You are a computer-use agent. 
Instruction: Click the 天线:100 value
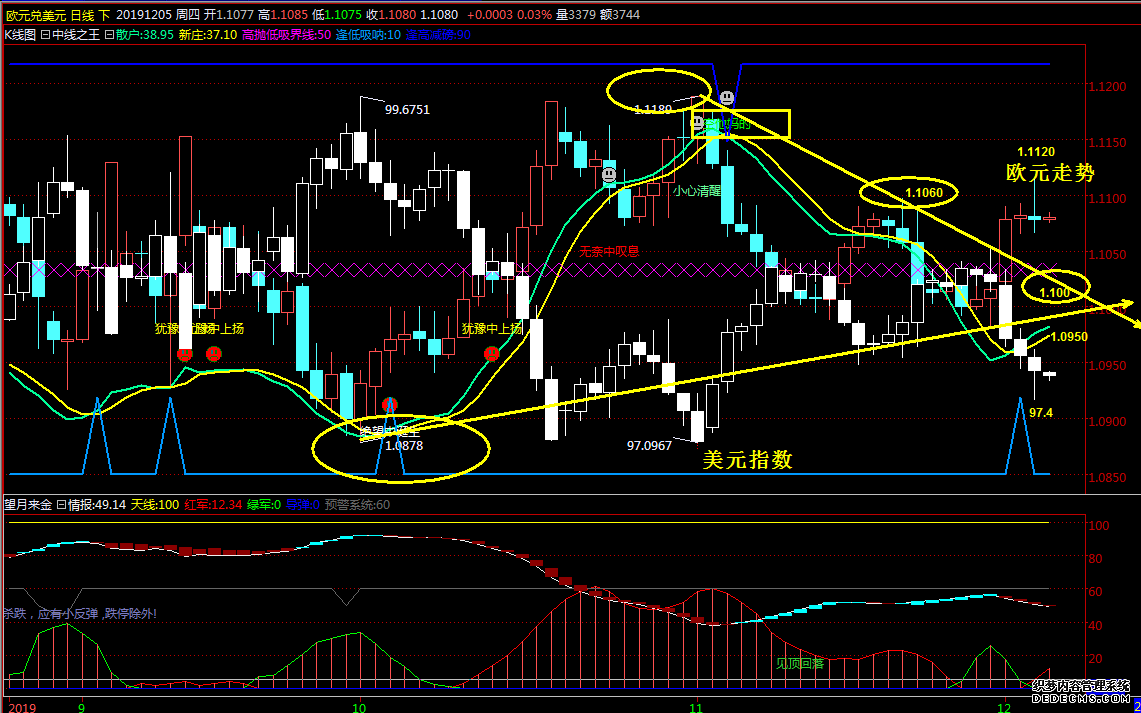[155, 504]
